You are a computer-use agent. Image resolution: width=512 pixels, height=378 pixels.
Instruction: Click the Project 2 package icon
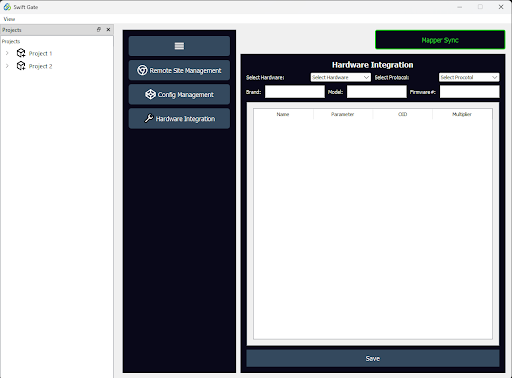point(21,66)
